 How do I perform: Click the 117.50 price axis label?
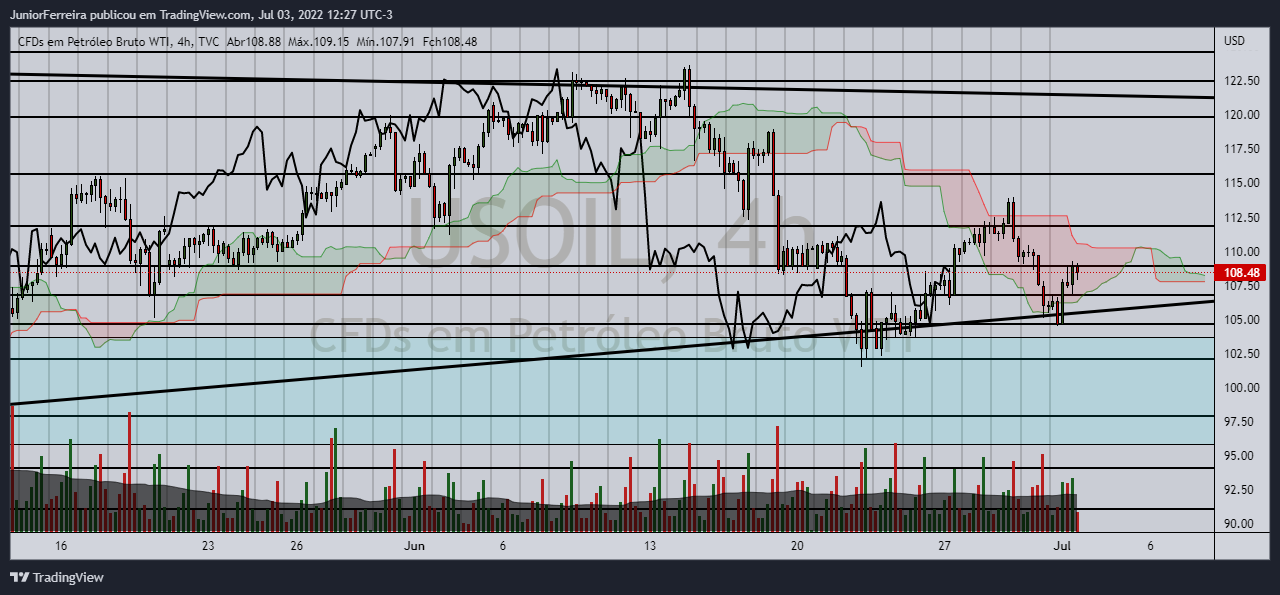1241,149
